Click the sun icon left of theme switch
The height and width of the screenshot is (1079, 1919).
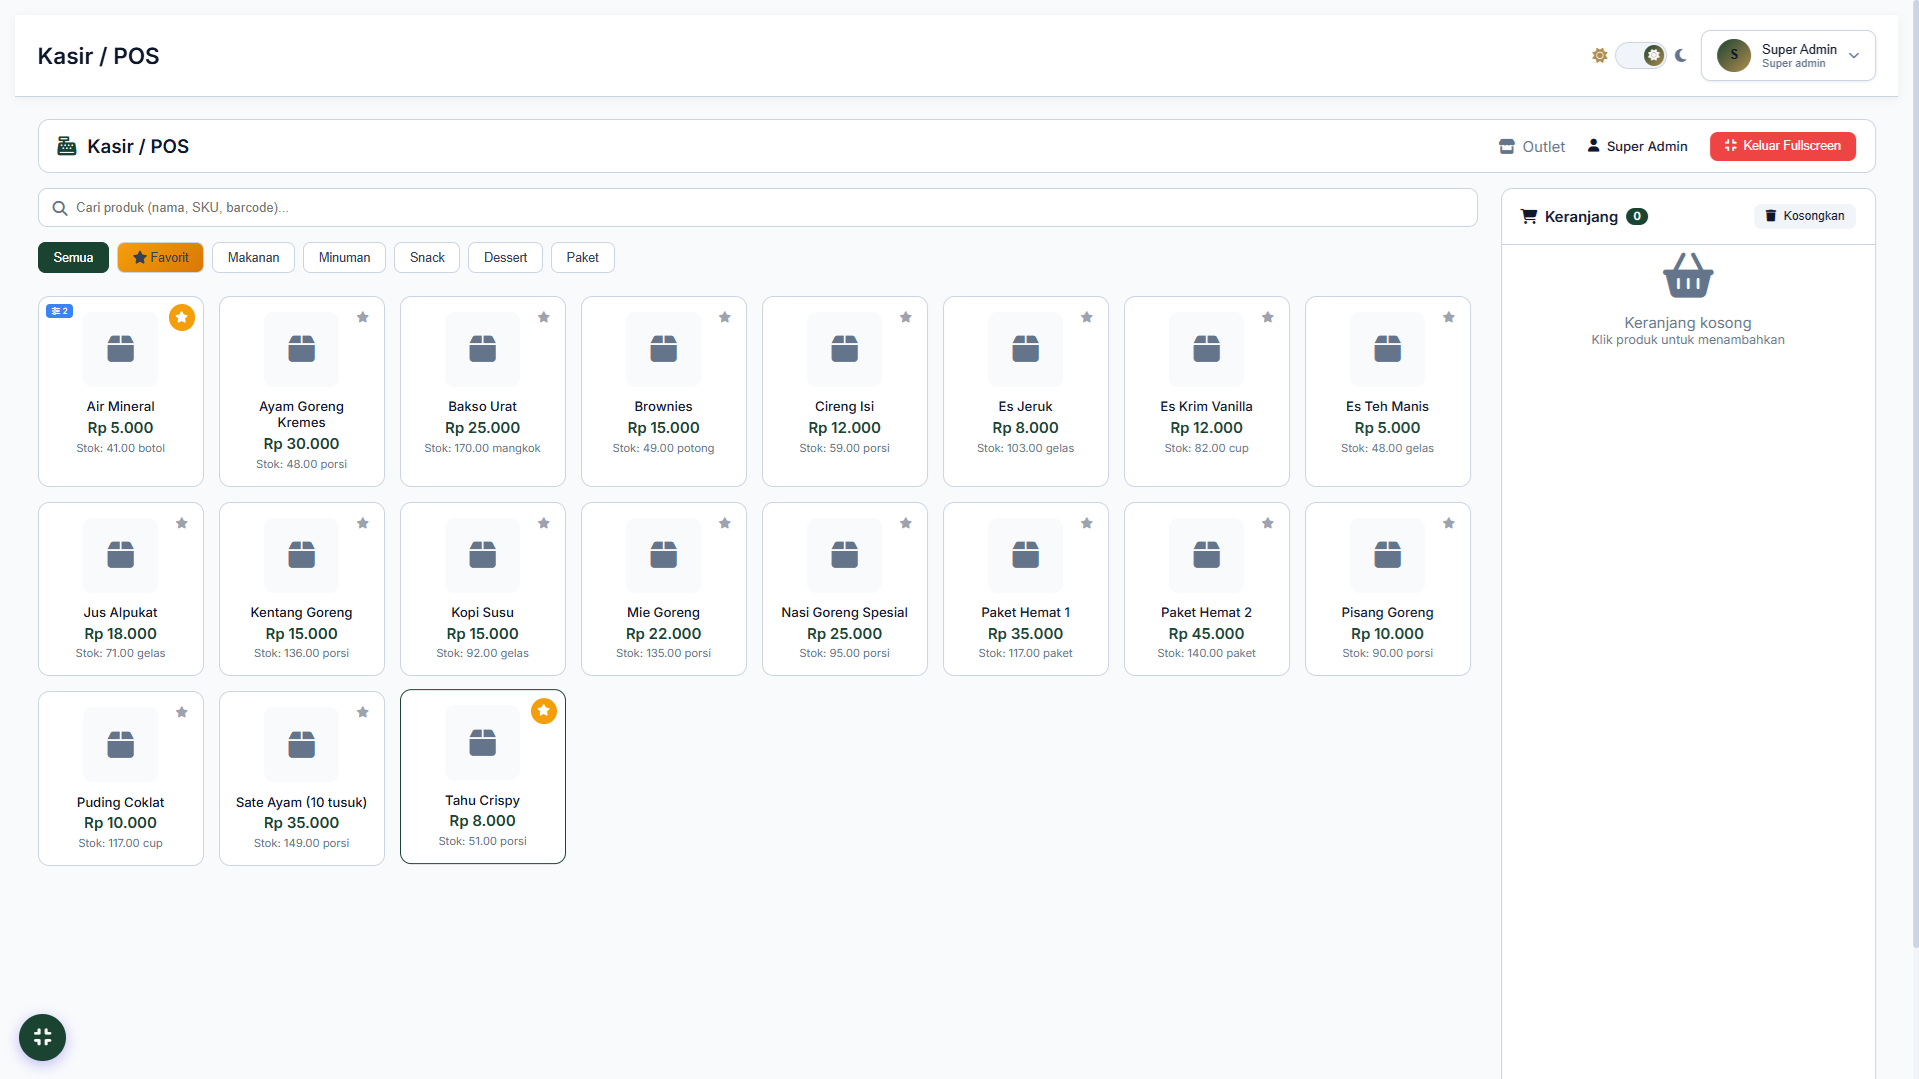click(x=1598, y=55)
